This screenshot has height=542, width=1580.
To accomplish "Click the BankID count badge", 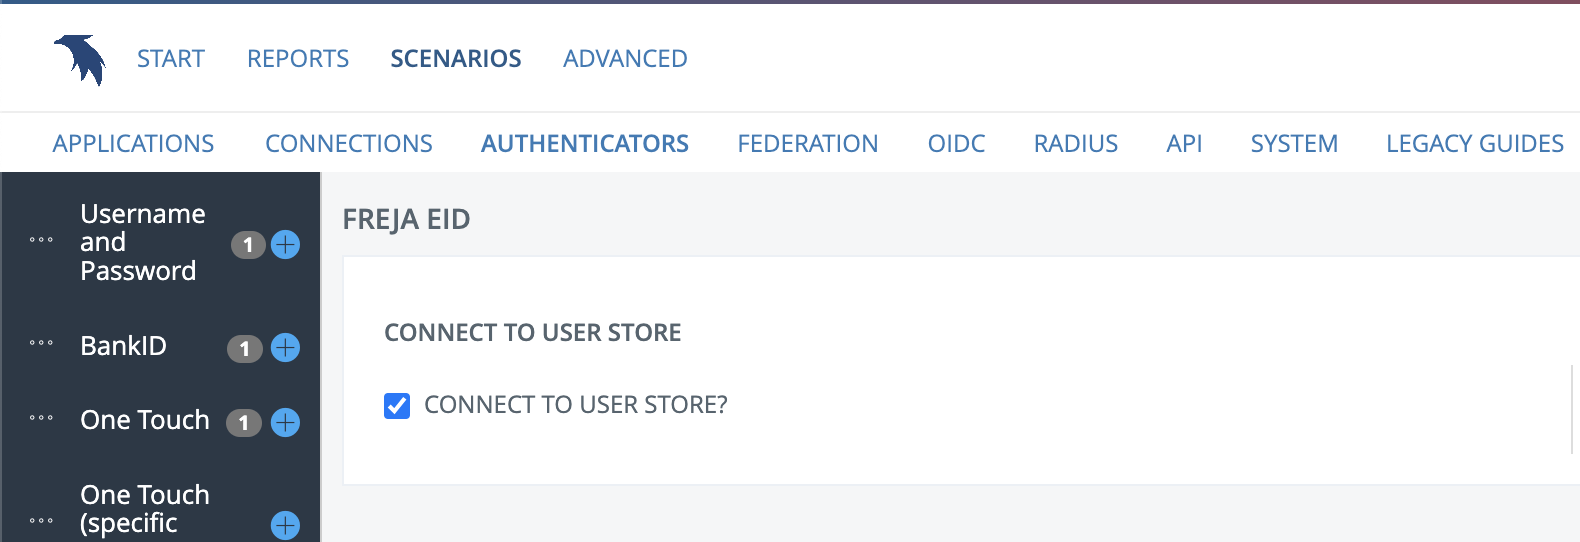I will coord(245,348).
